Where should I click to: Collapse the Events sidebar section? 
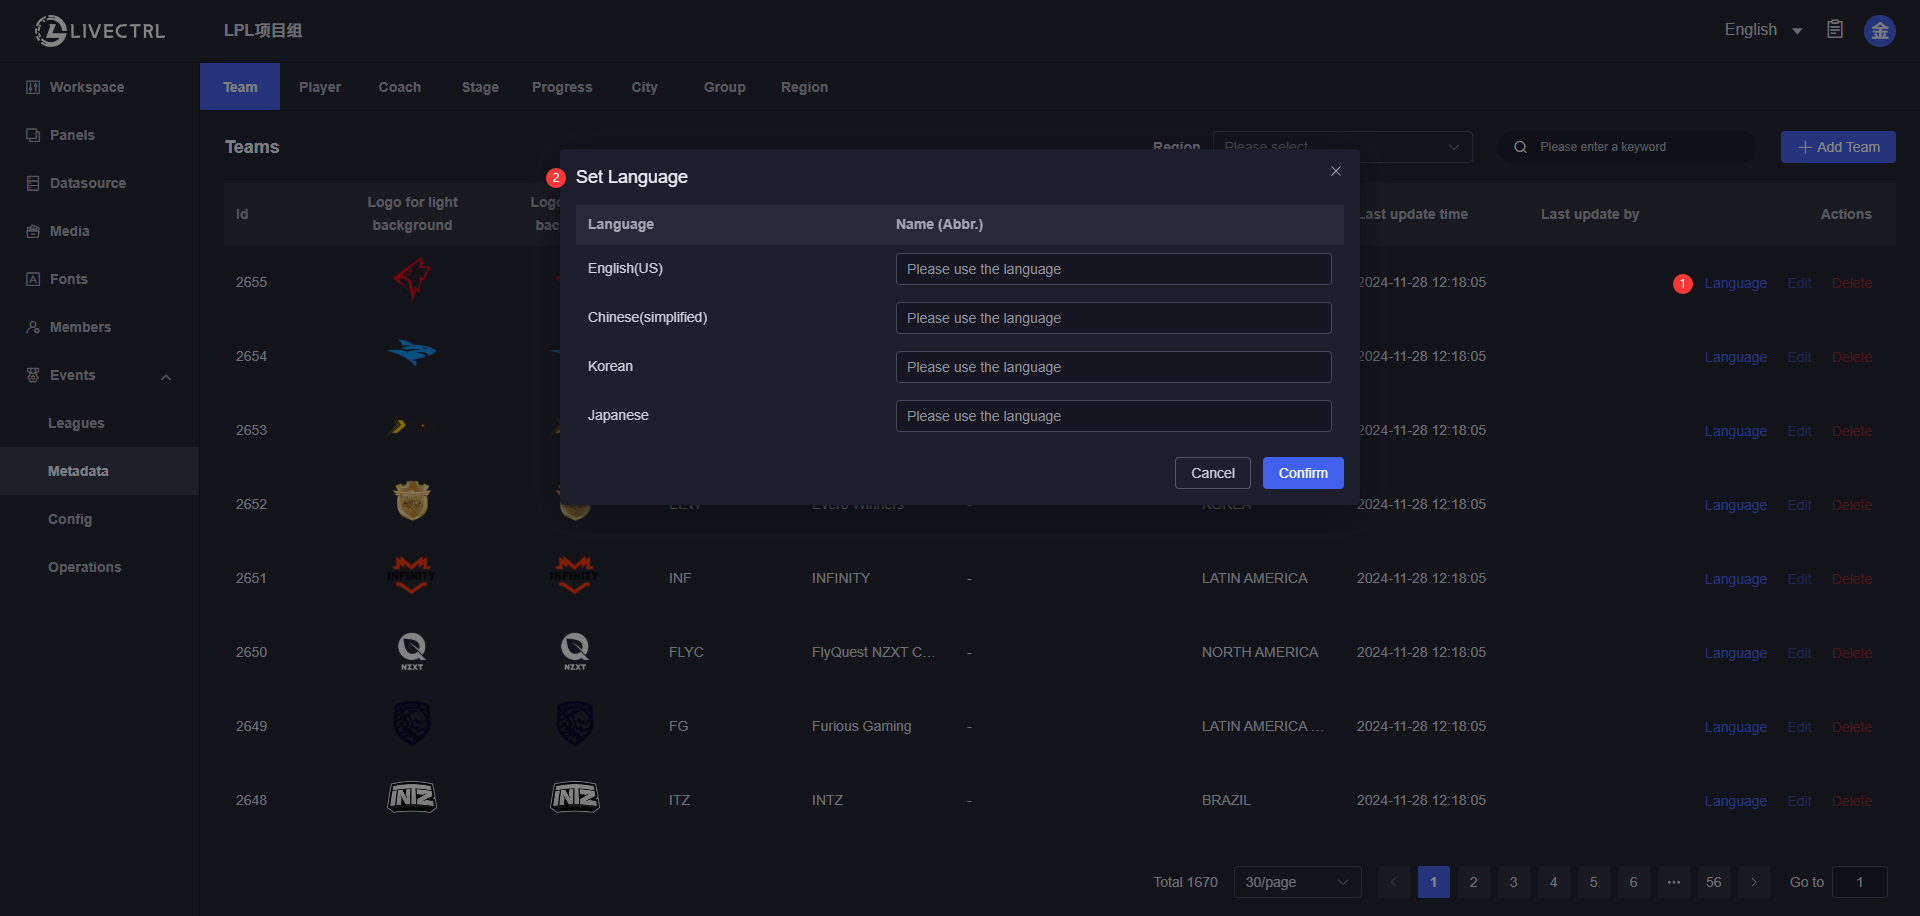coord(166,376)
